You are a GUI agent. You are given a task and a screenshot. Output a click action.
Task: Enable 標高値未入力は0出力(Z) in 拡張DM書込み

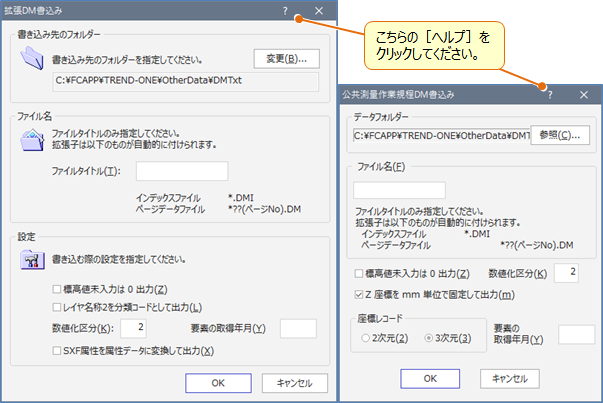coord(57,289)
